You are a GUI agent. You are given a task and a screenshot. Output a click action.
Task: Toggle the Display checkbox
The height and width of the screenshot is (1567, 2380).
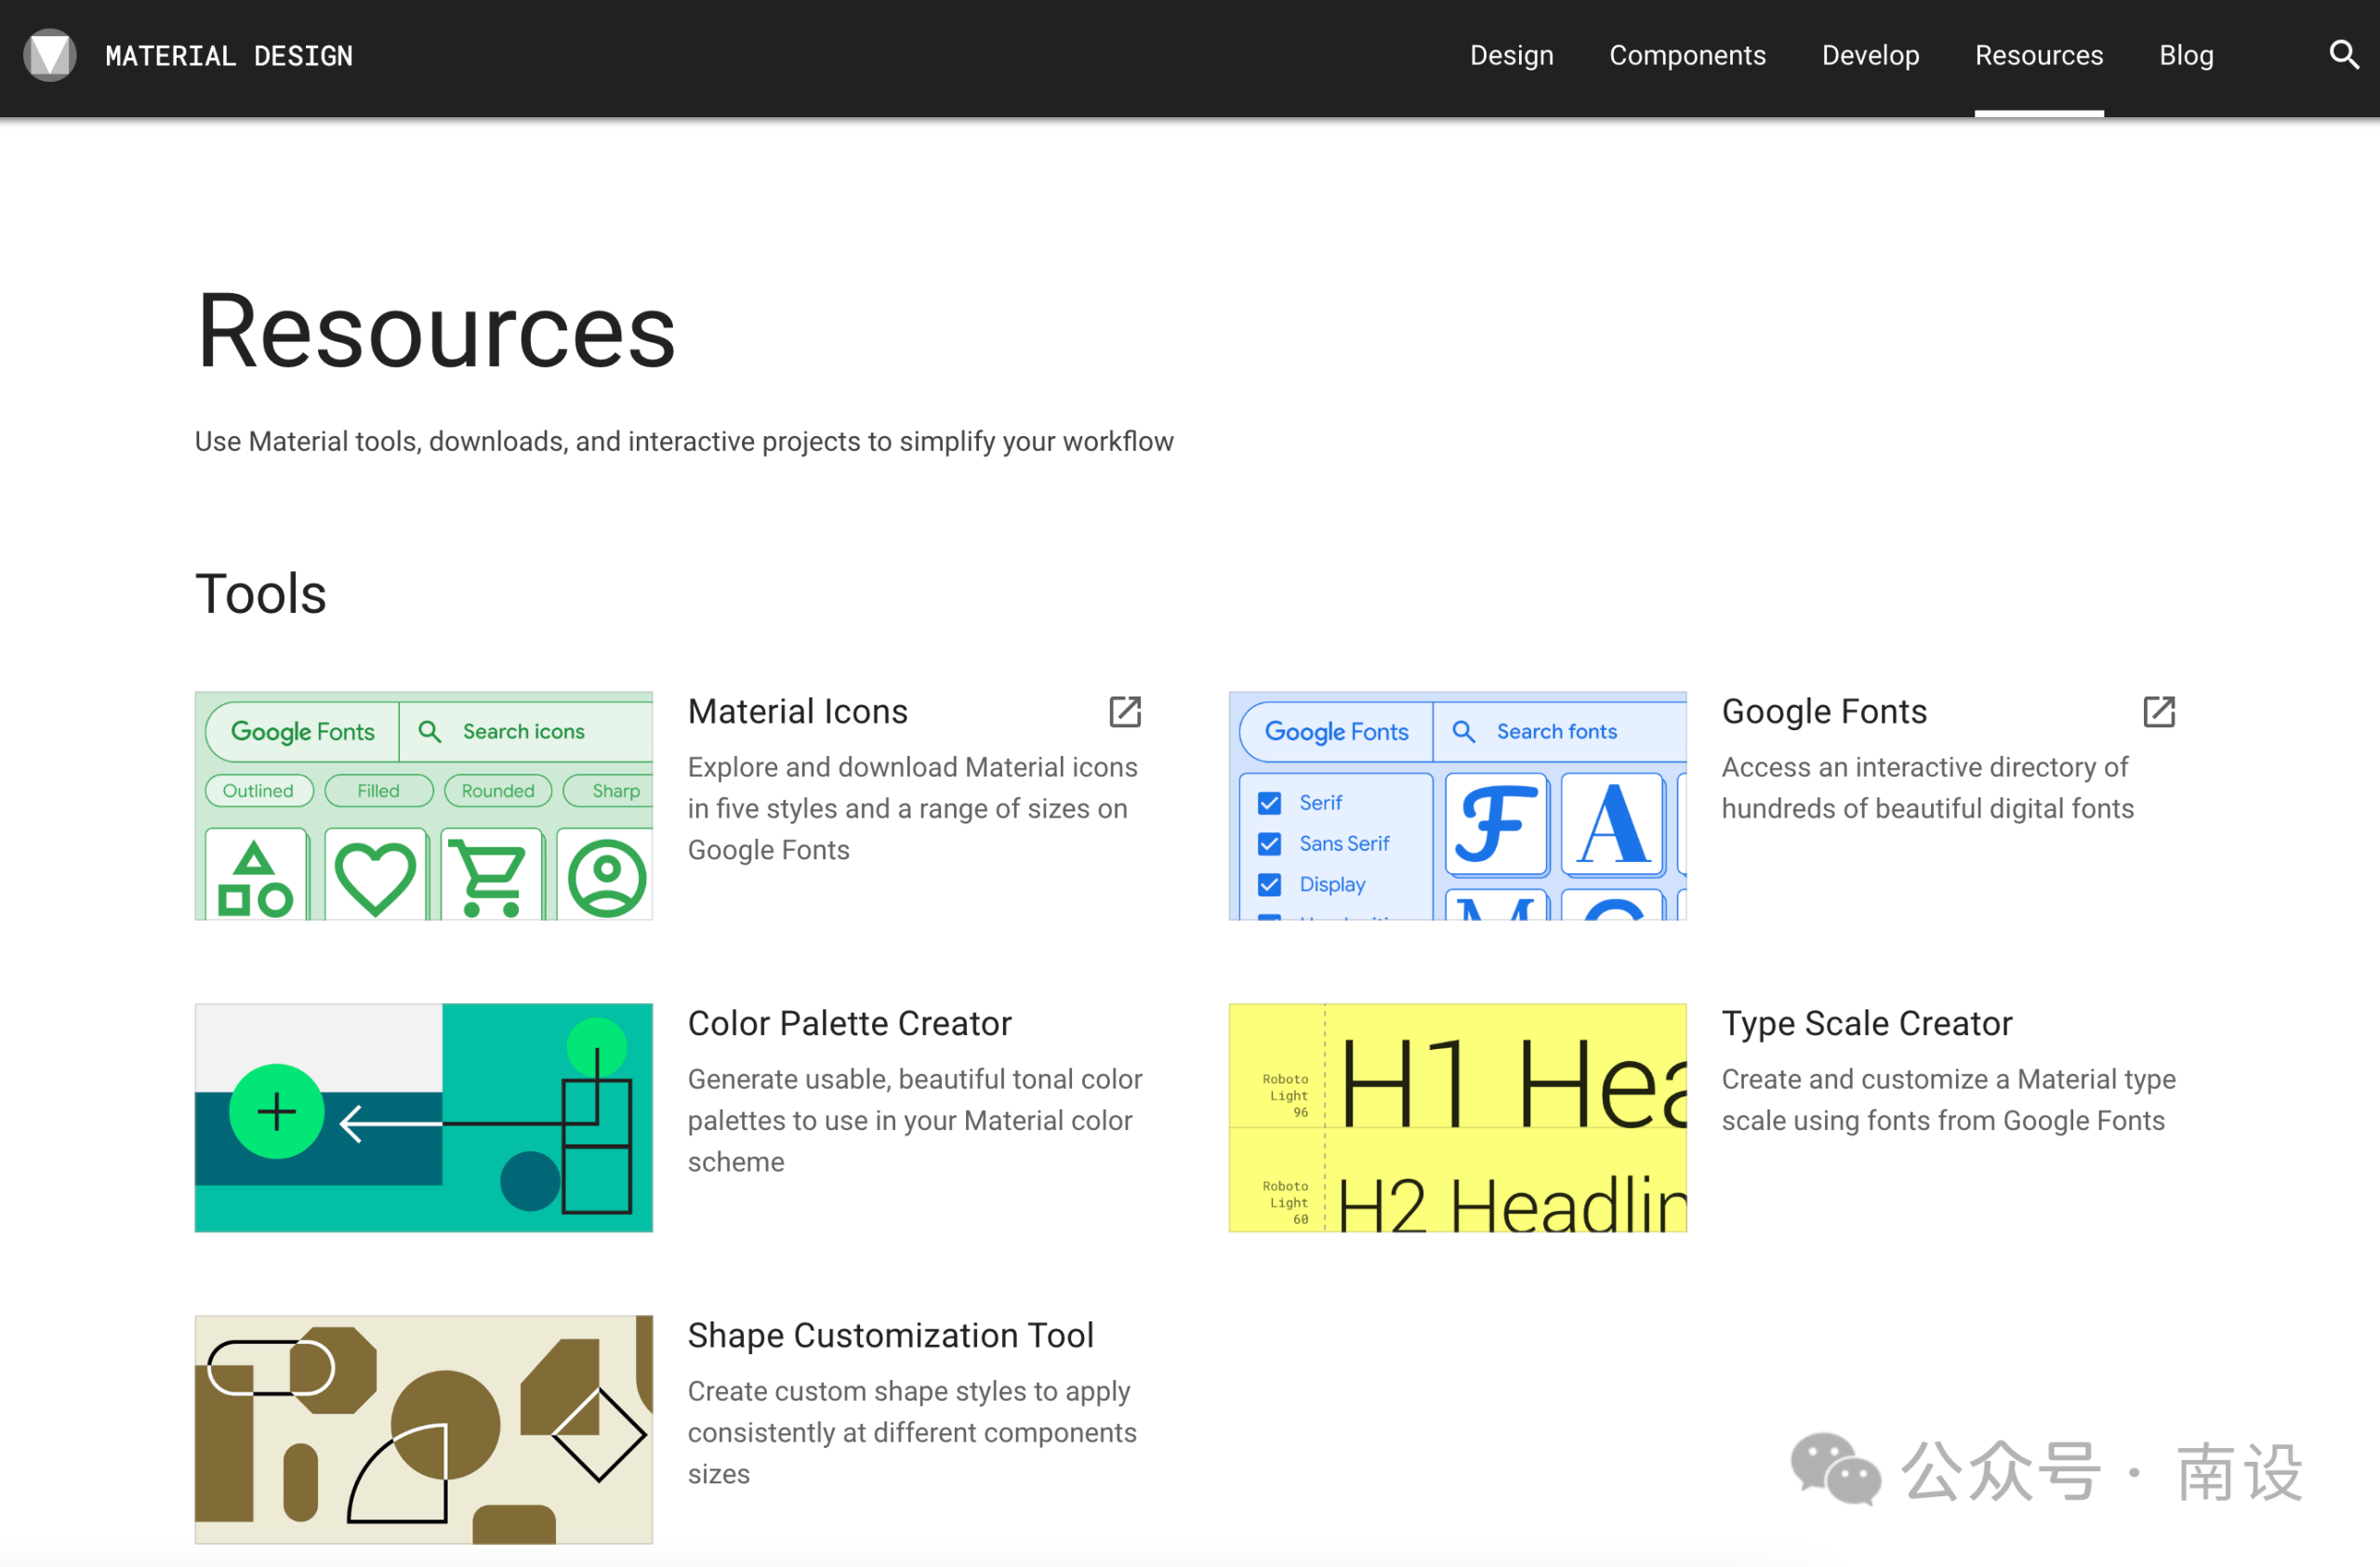(x=1269, y=885)
